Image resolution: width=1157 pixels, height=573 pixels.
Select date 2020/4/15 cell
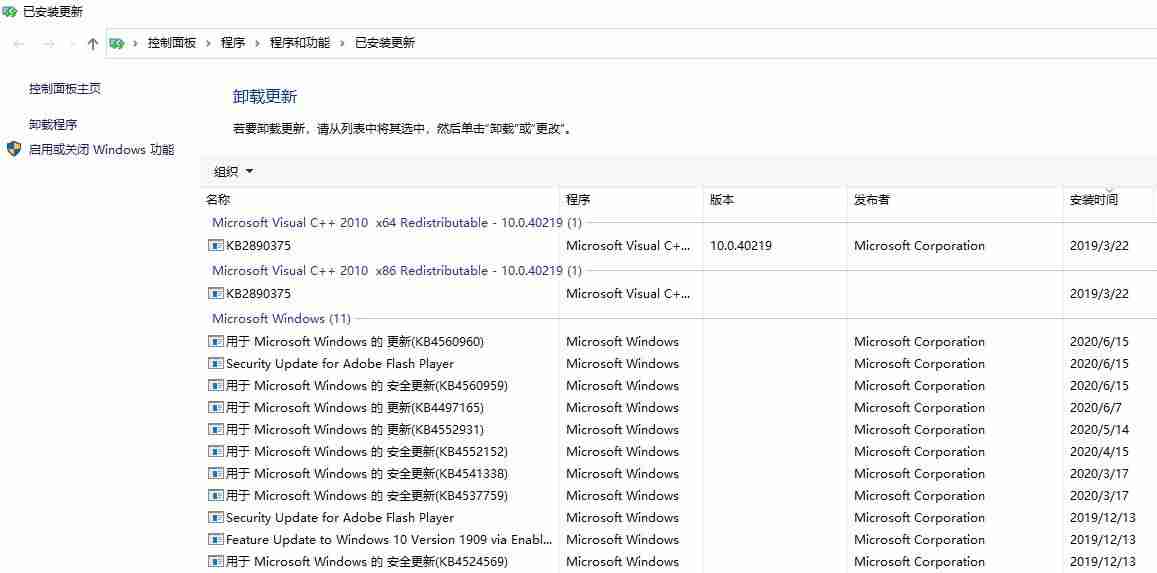(1099, 451)
